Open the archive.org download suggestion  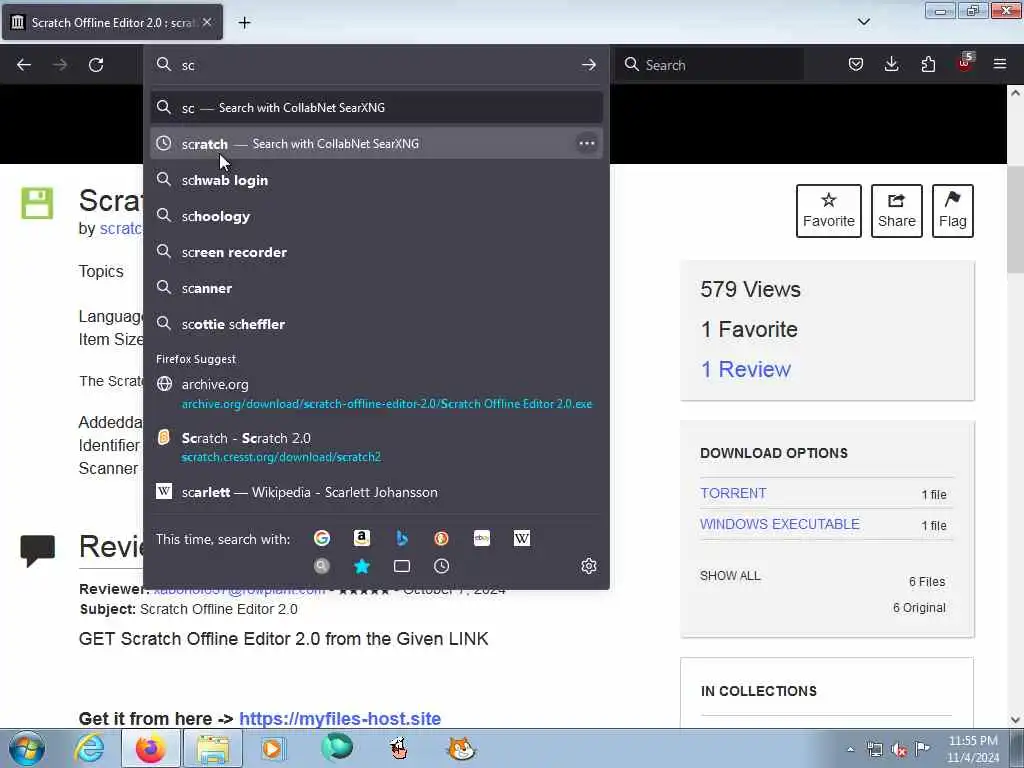(x=376, y=394)
